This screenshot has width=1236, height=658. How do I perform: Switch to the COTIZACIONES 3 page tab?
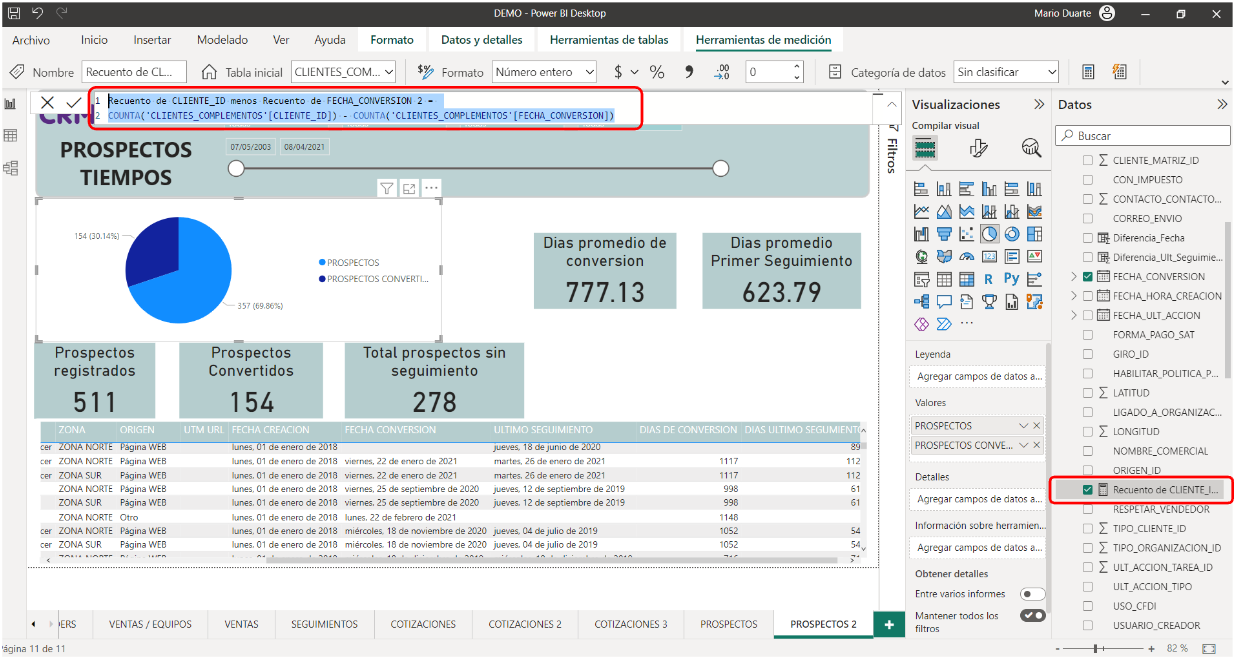(x=630, y=624)
